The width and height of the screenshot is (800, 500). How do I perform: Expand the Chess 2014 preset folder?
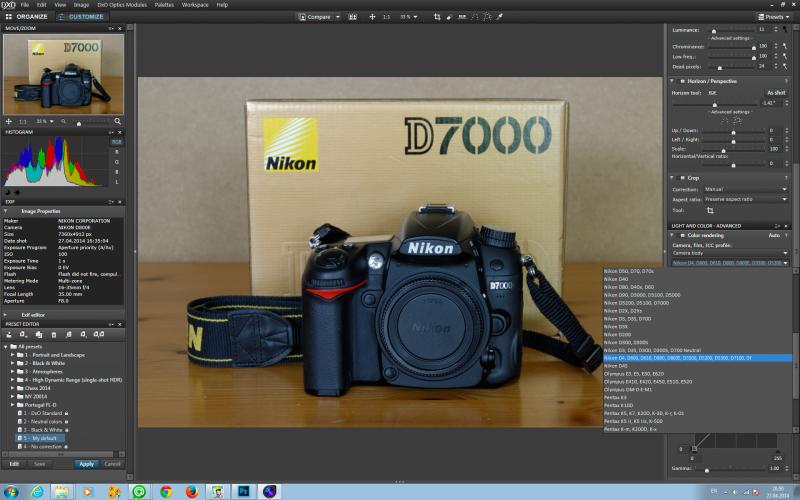pyautogui.click(x=13, y=388)
